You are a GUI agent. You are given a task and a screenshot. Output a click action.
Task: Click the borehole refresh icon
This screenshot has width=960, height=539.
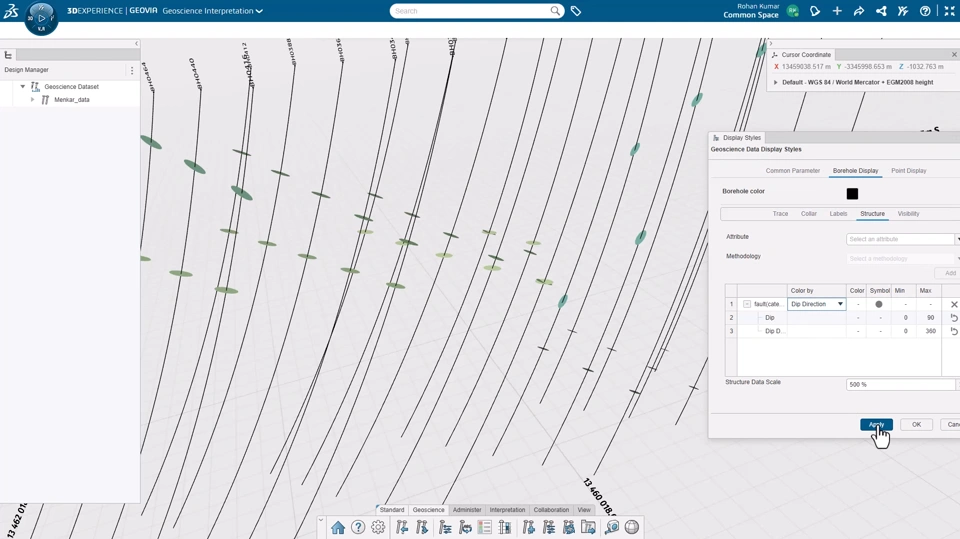465,527
